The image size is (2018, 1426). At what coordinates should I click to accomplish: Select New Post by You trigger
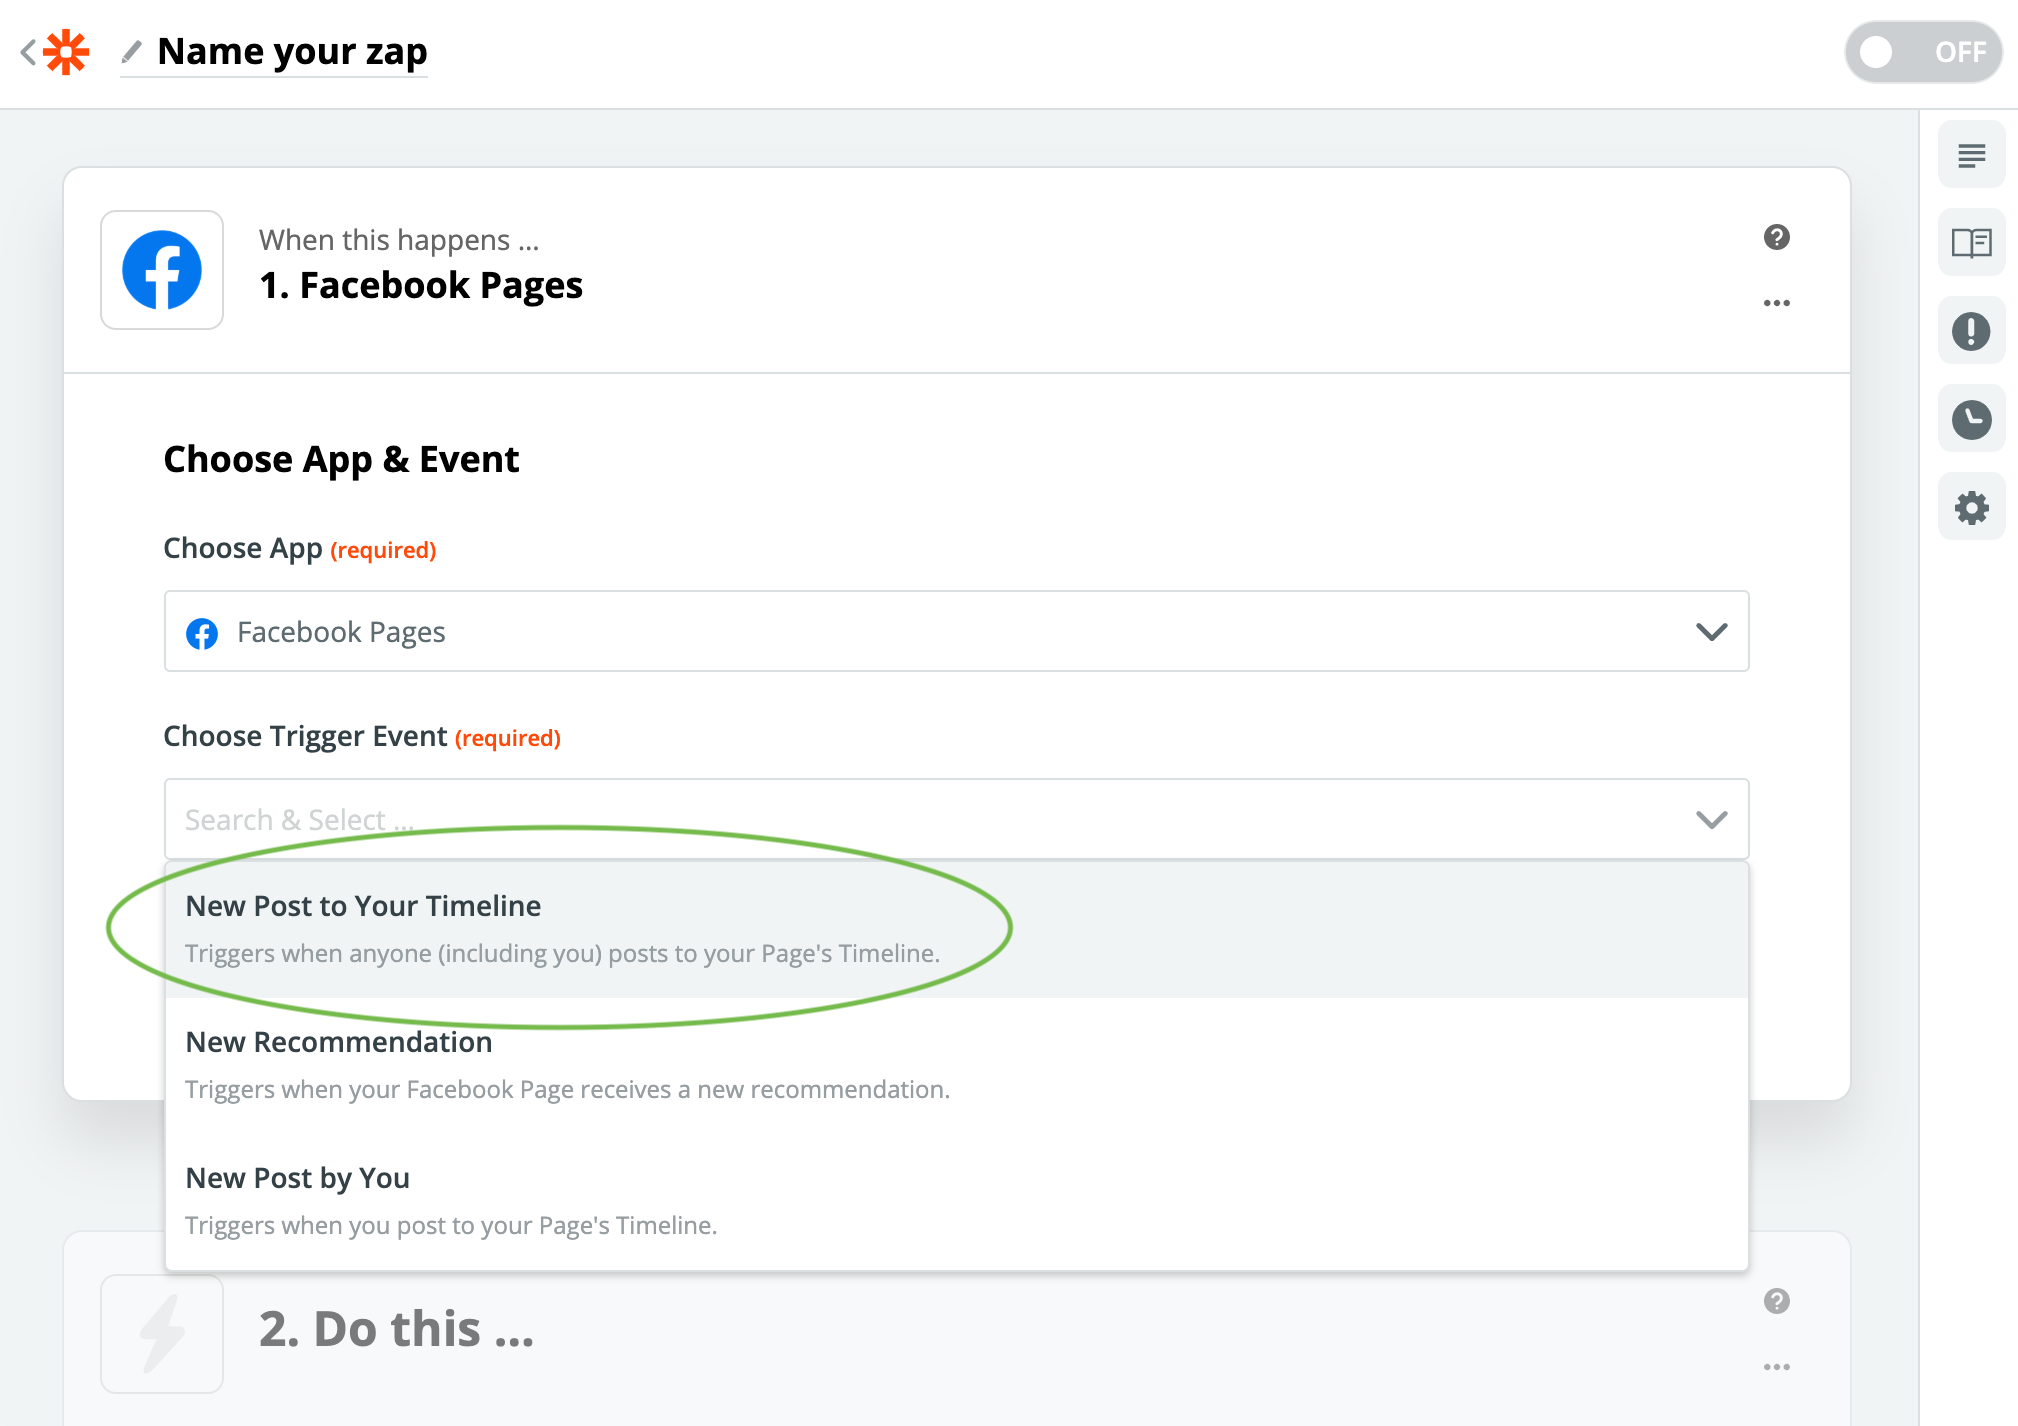[956, 1201]
